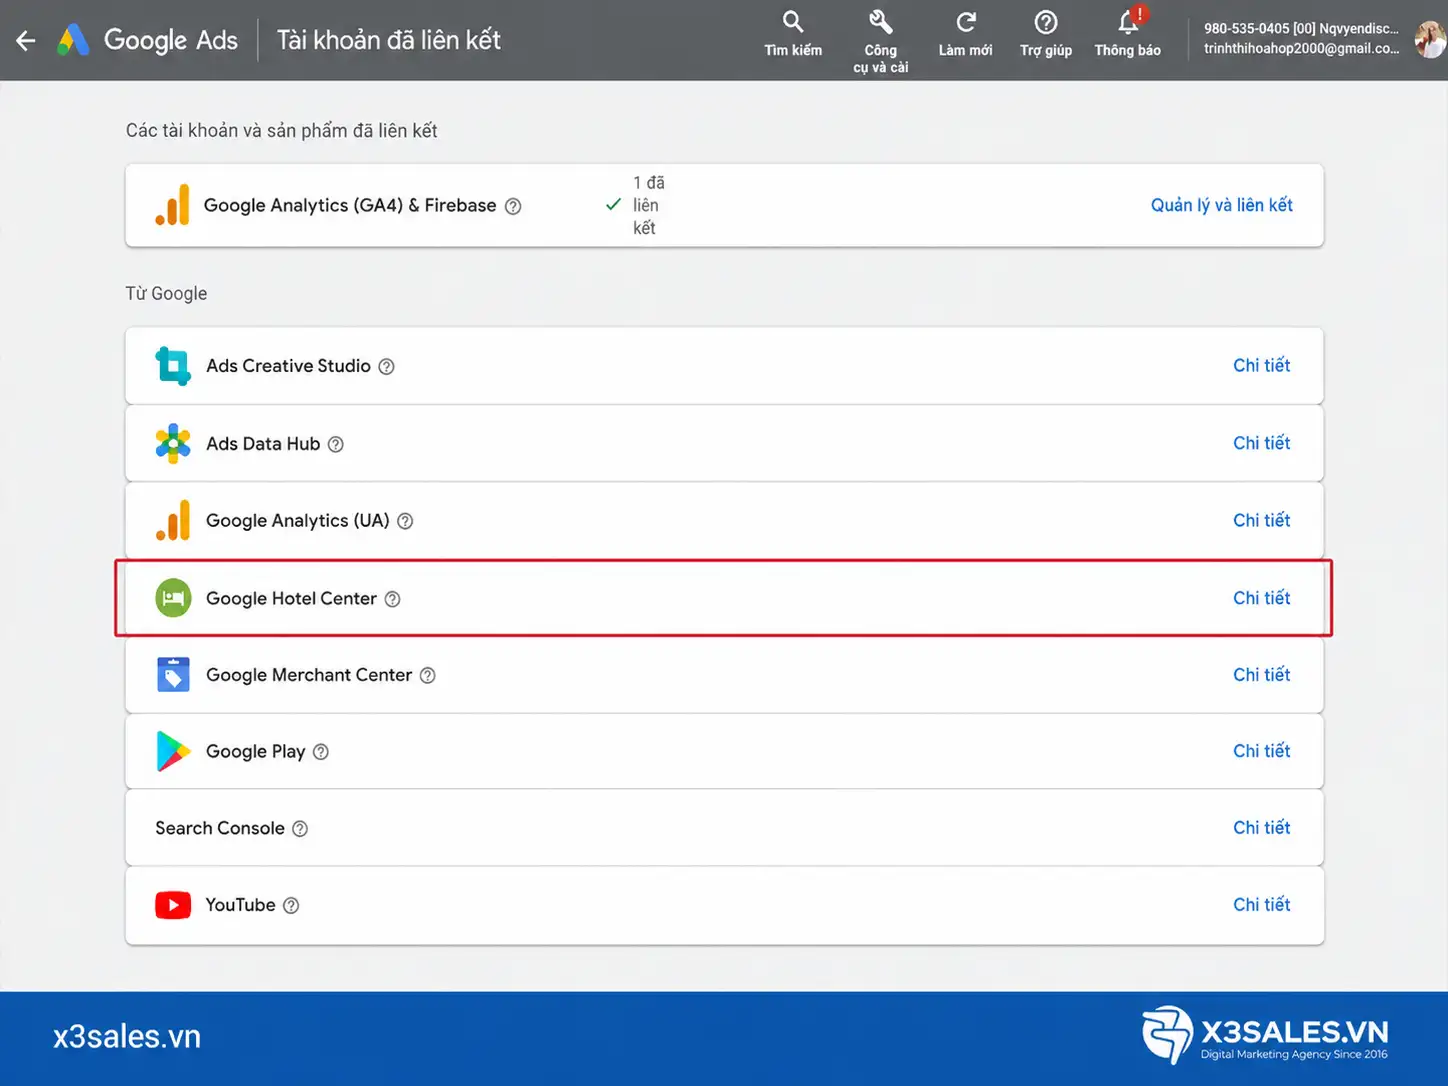Open help tooltip for Ads Creative Studio

pyautogui.click(x=386, y=366)
